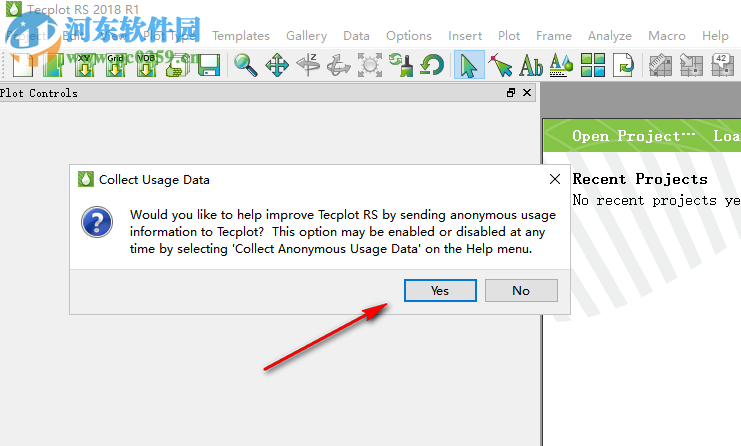Click the Open Project link
This screenshot has width=741, height=446.
point(633,136)
